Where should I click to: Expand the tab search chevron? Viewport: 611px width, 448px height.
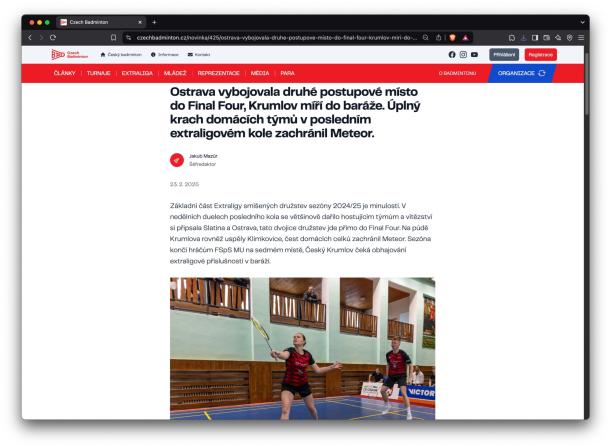582,22
